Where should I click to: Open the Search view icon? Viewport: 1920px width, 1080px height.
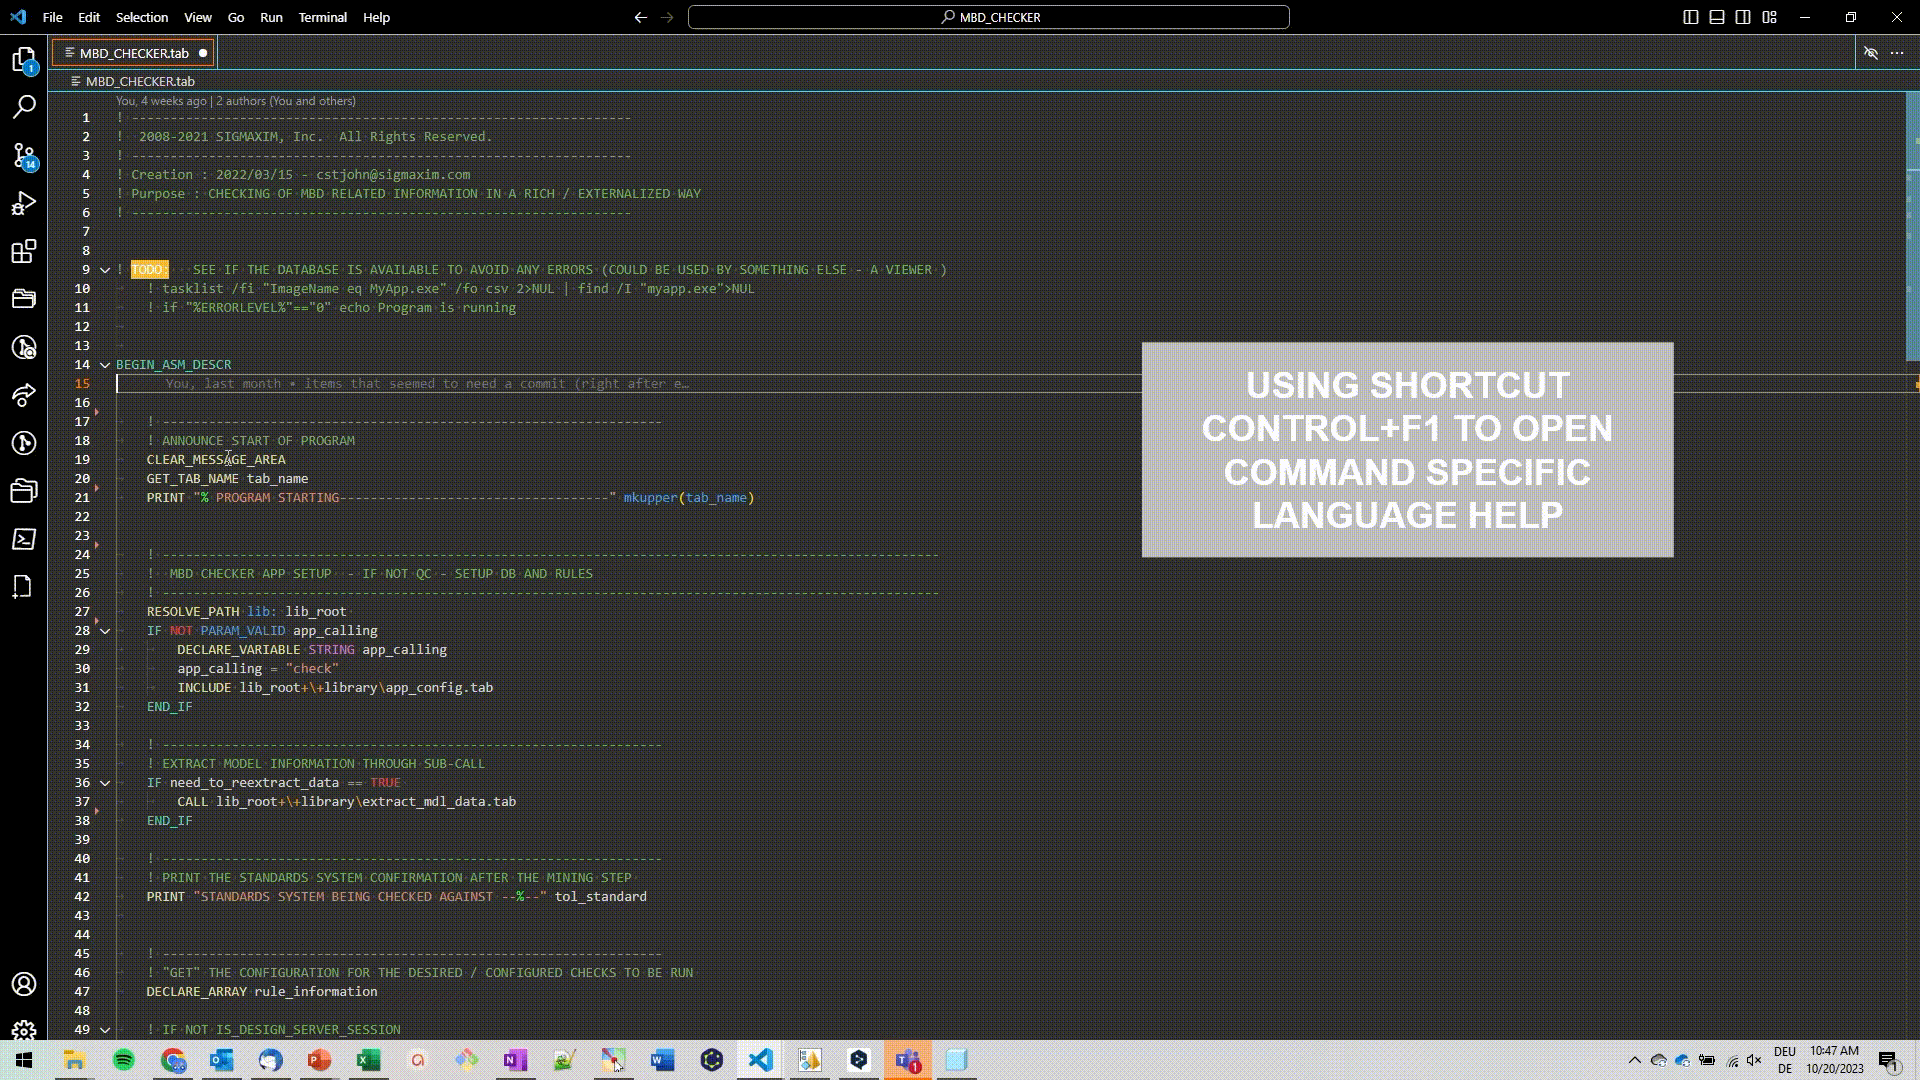click(x=24, y=107)
